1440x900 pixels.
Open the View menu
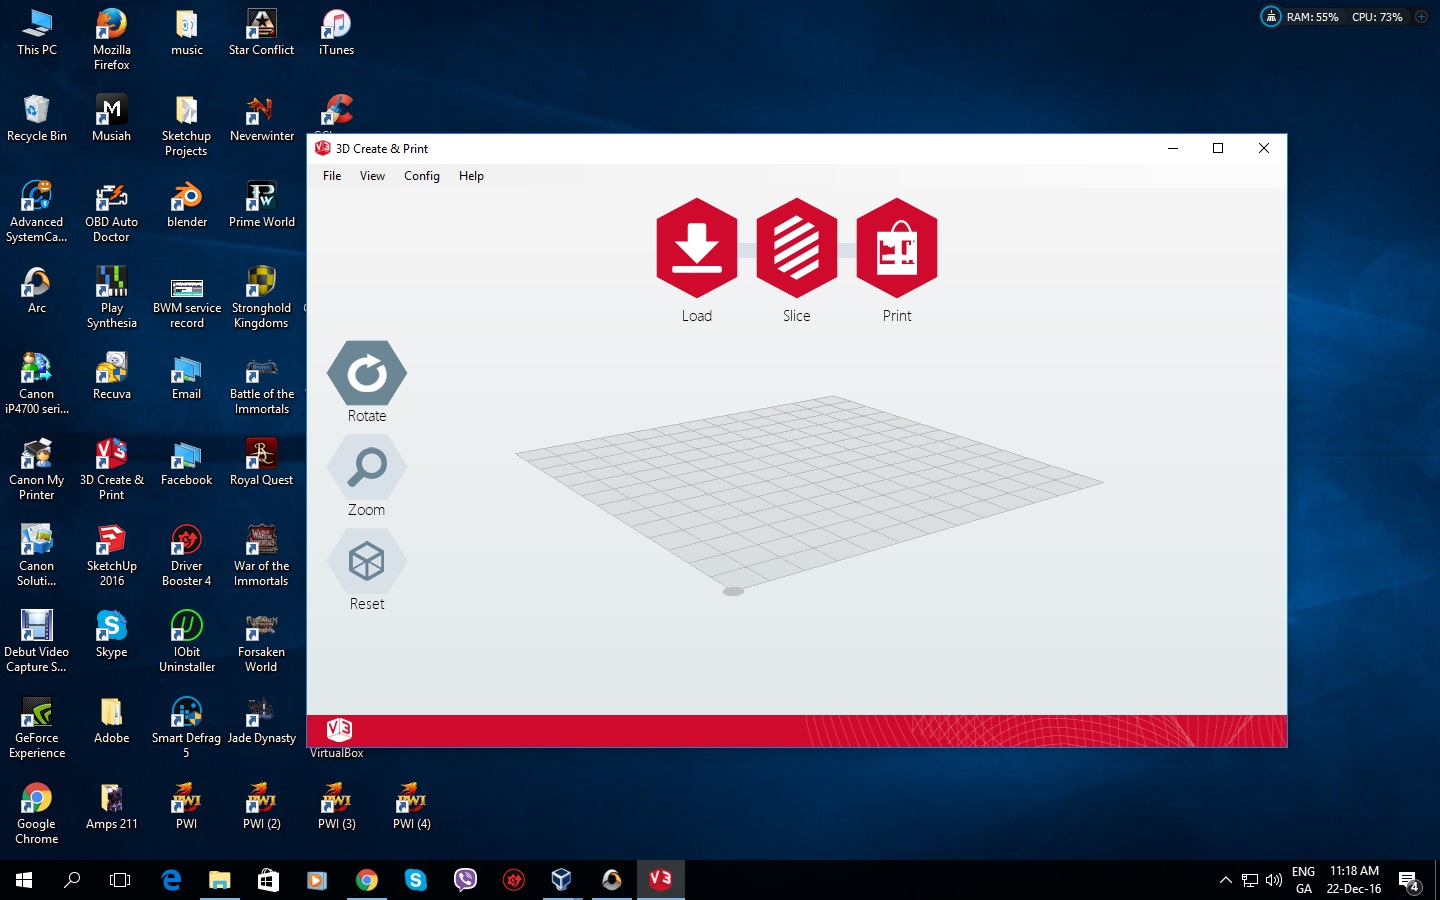(x=372, y=176)
